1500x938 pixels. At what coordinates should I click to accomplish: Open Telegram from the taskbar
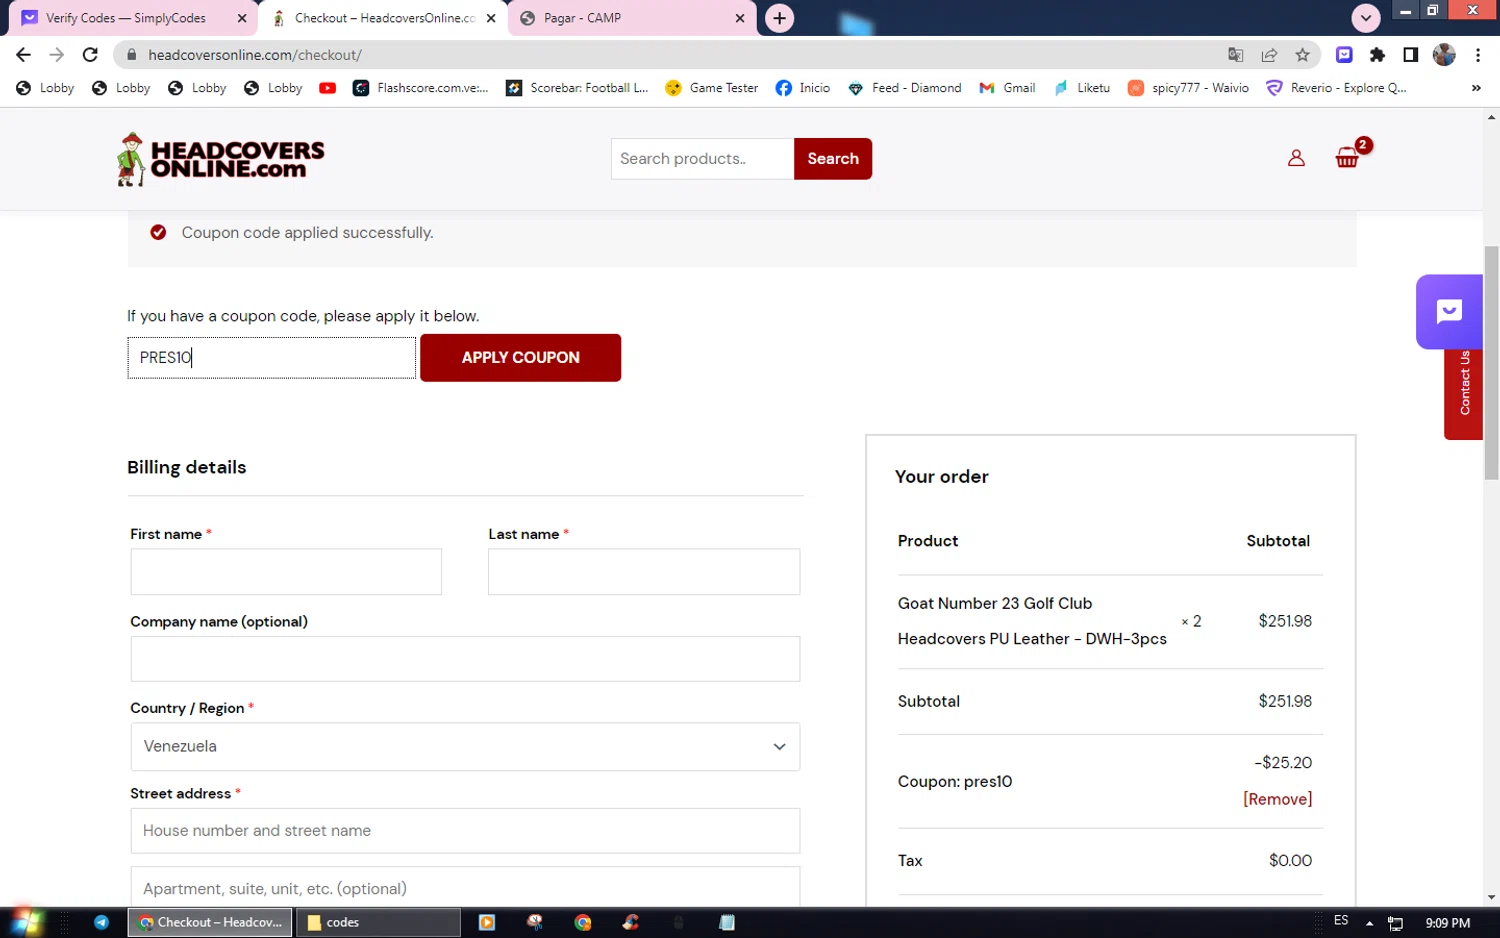pyautogui.click(x=101, y=922)
